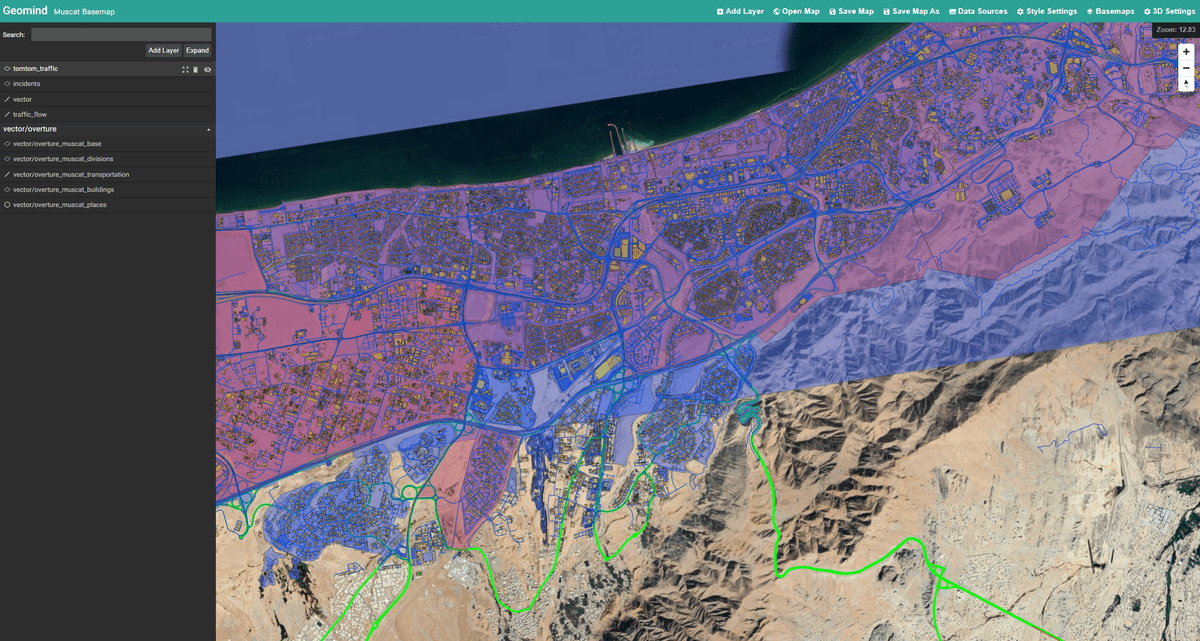Screen dimensions: 1200x641
Task: Open Style Settings from the top bar
Action: pos(1047,11)
